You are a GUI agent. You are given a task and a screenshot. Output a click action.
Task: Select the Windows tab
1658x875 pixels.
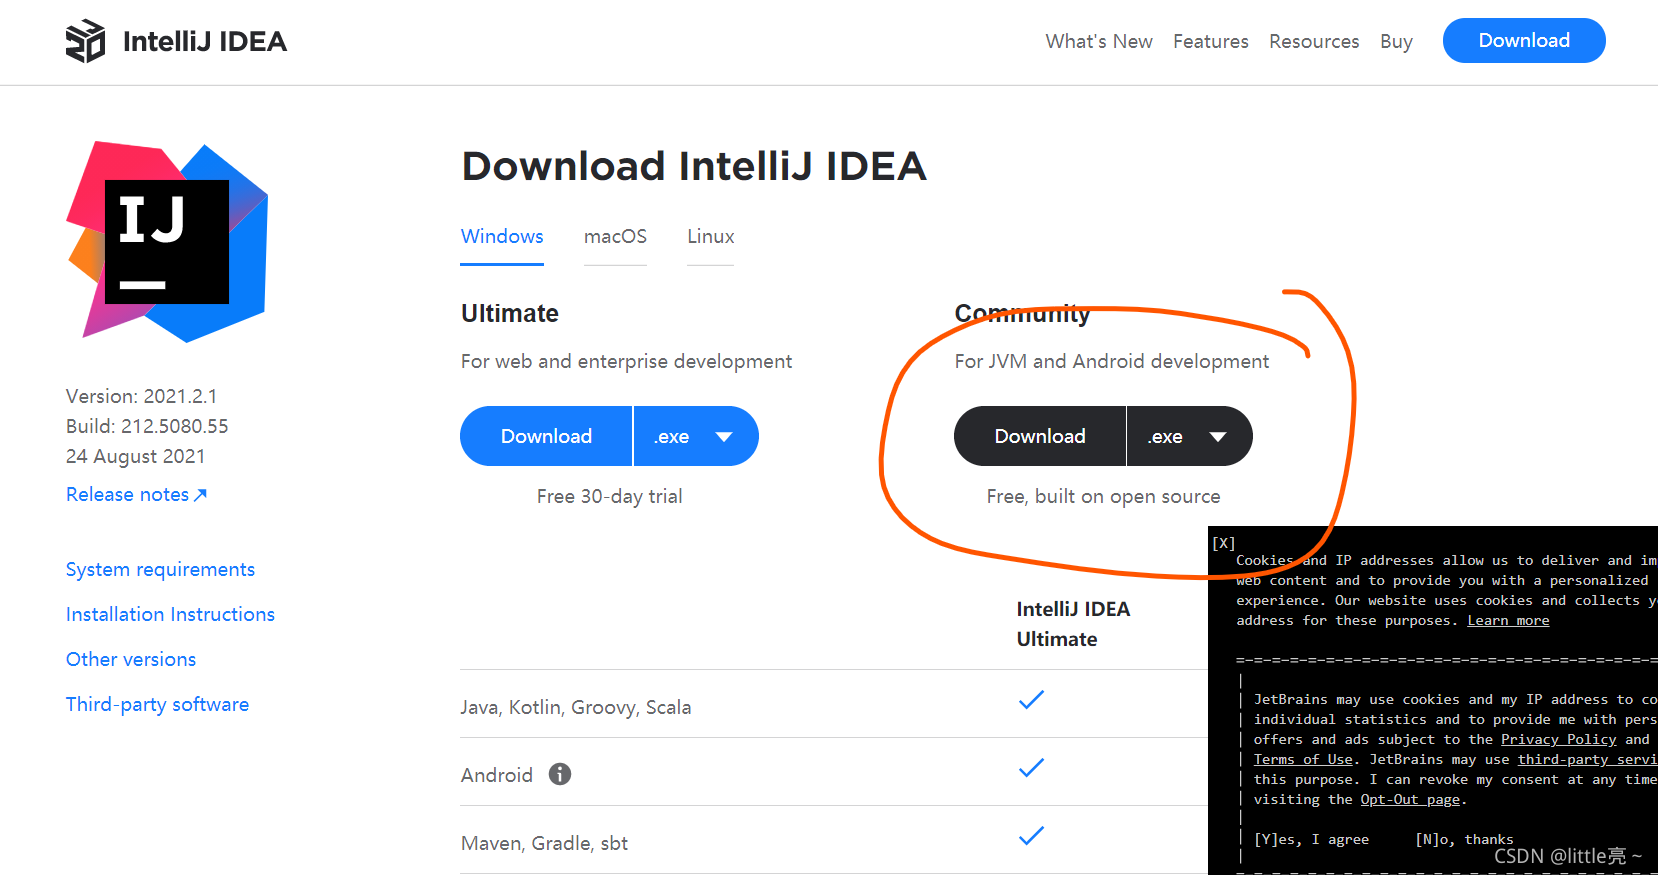coord(502,237)
